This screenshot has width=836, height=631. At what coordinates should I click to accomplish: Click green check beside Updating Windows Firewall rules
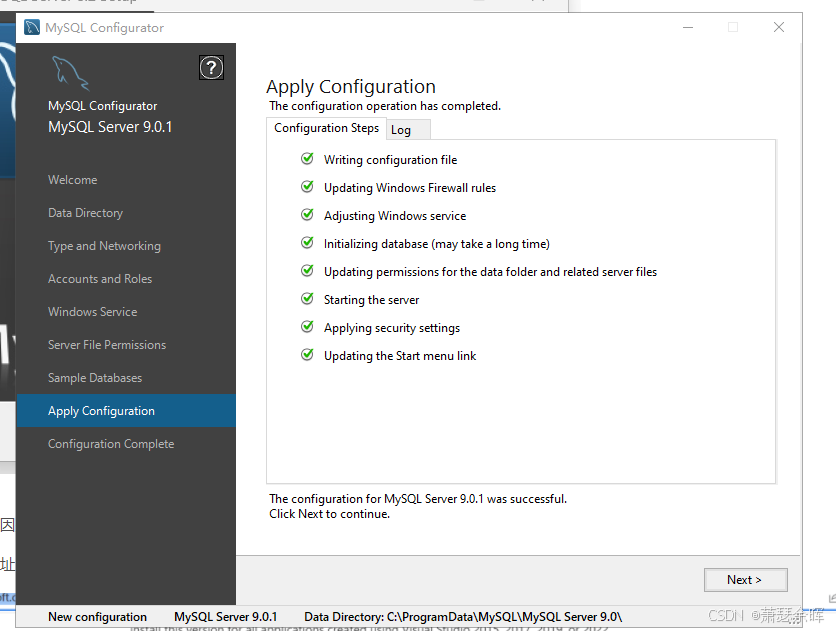[307, 187]
